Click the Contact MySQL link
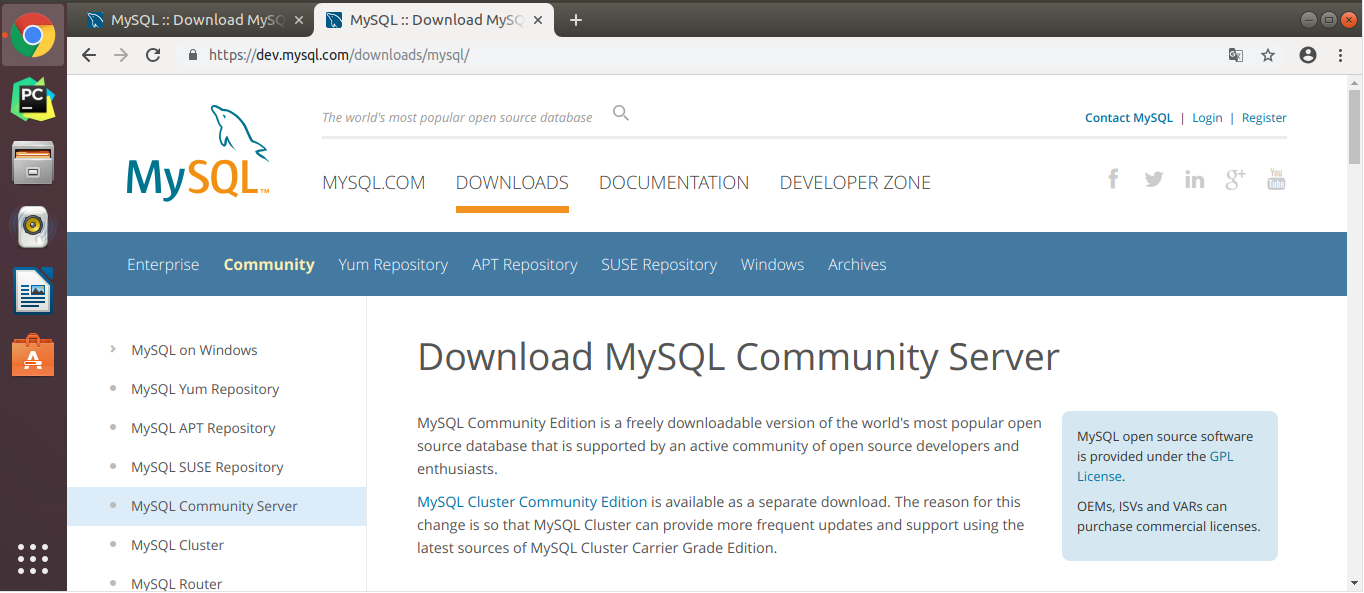Image resolution: width=1364 pixels, height=593 pixels. [x=1129, y=118]
